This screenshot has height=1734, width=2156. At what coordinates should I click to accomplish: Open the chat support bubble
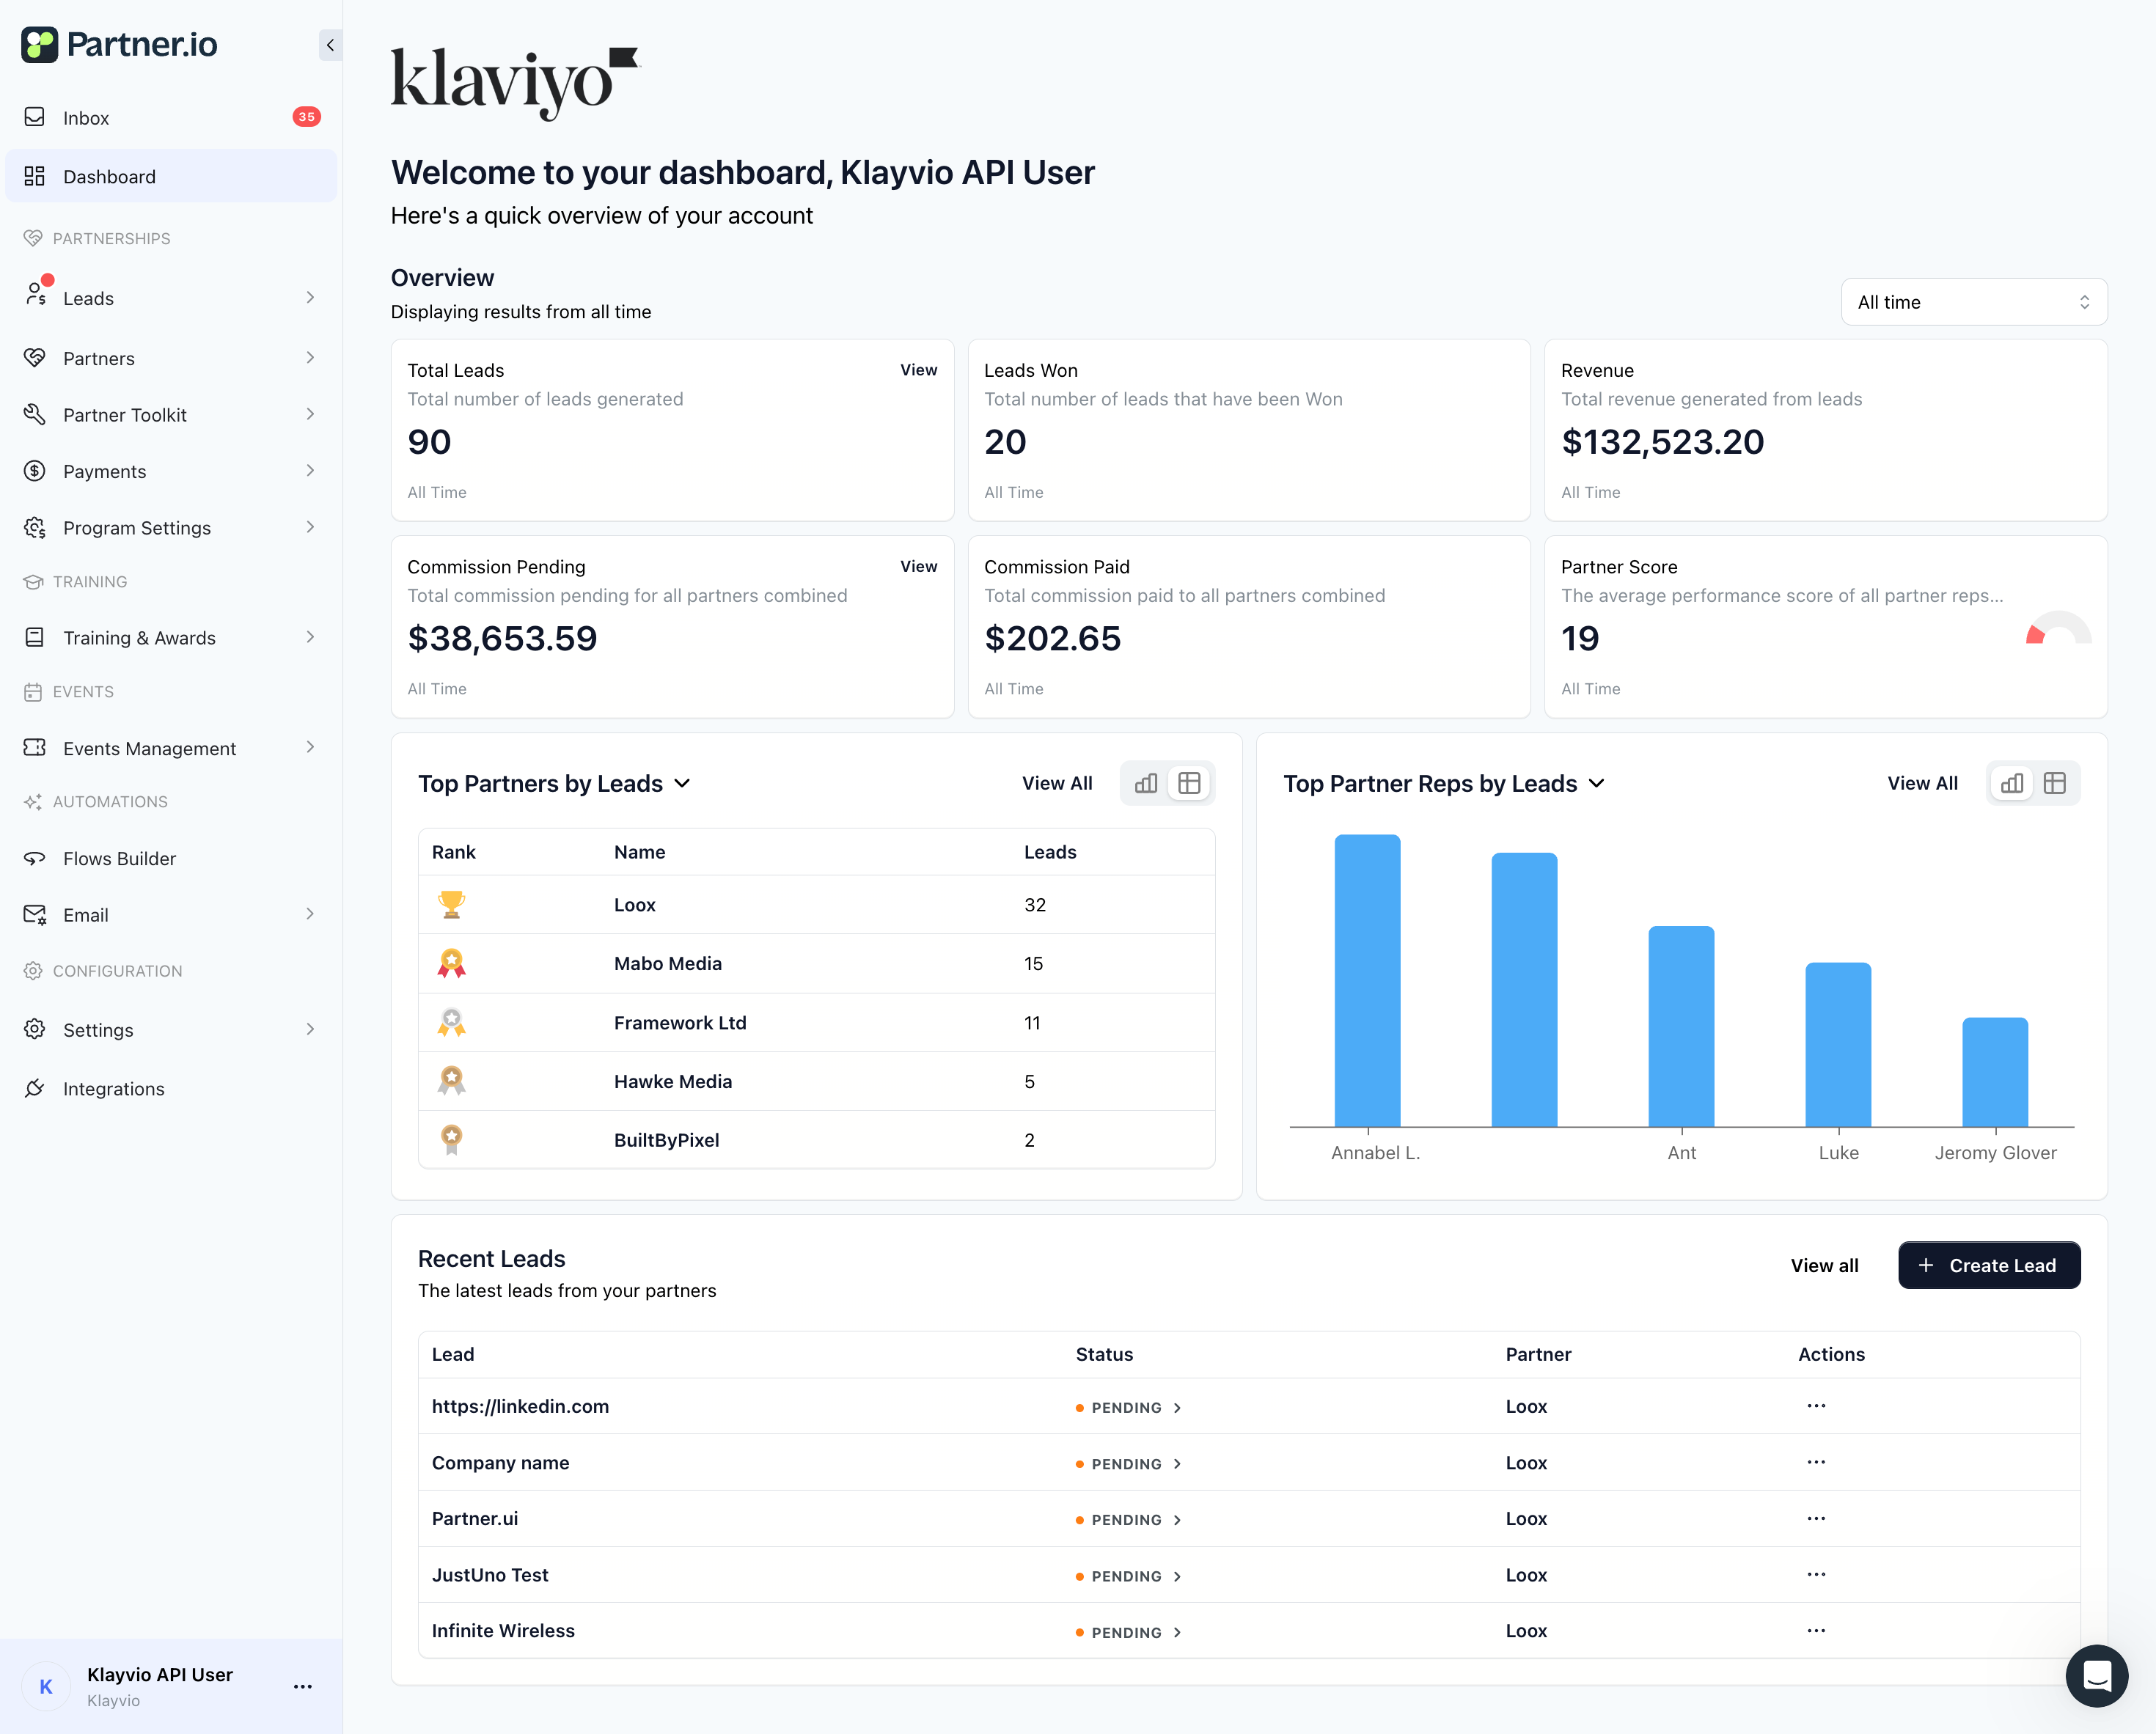click(2096, 1675)
